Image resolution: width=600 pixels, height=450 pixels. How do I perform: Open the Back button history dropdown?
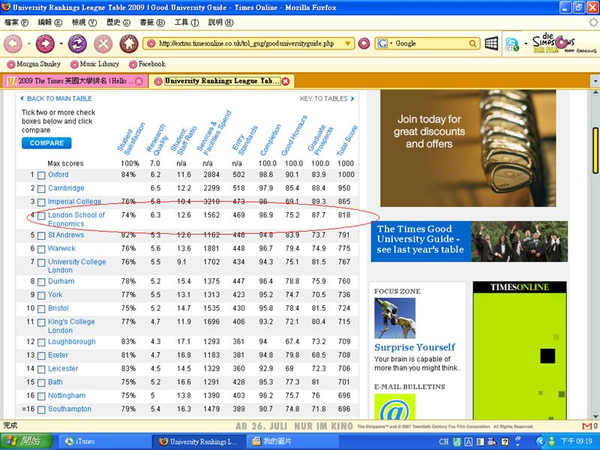pyautogui.click(x=29, y=44)
